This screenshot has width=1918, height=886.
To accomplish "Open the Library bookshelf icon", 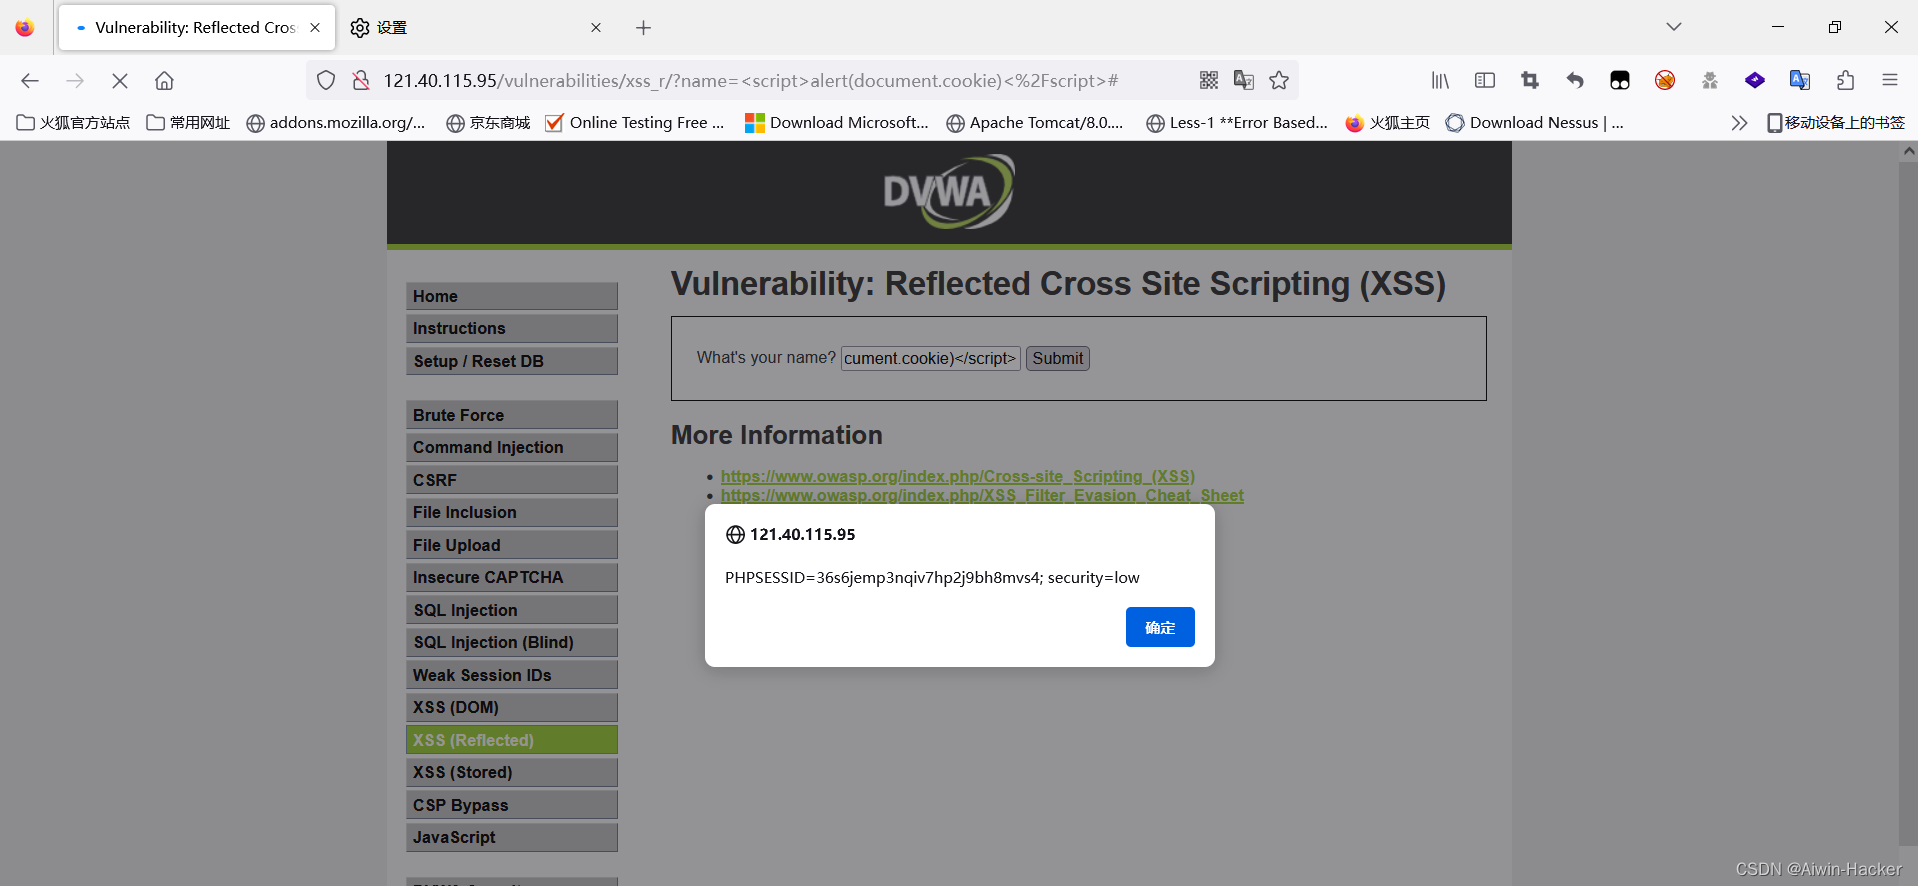I will coord(1440,80).
